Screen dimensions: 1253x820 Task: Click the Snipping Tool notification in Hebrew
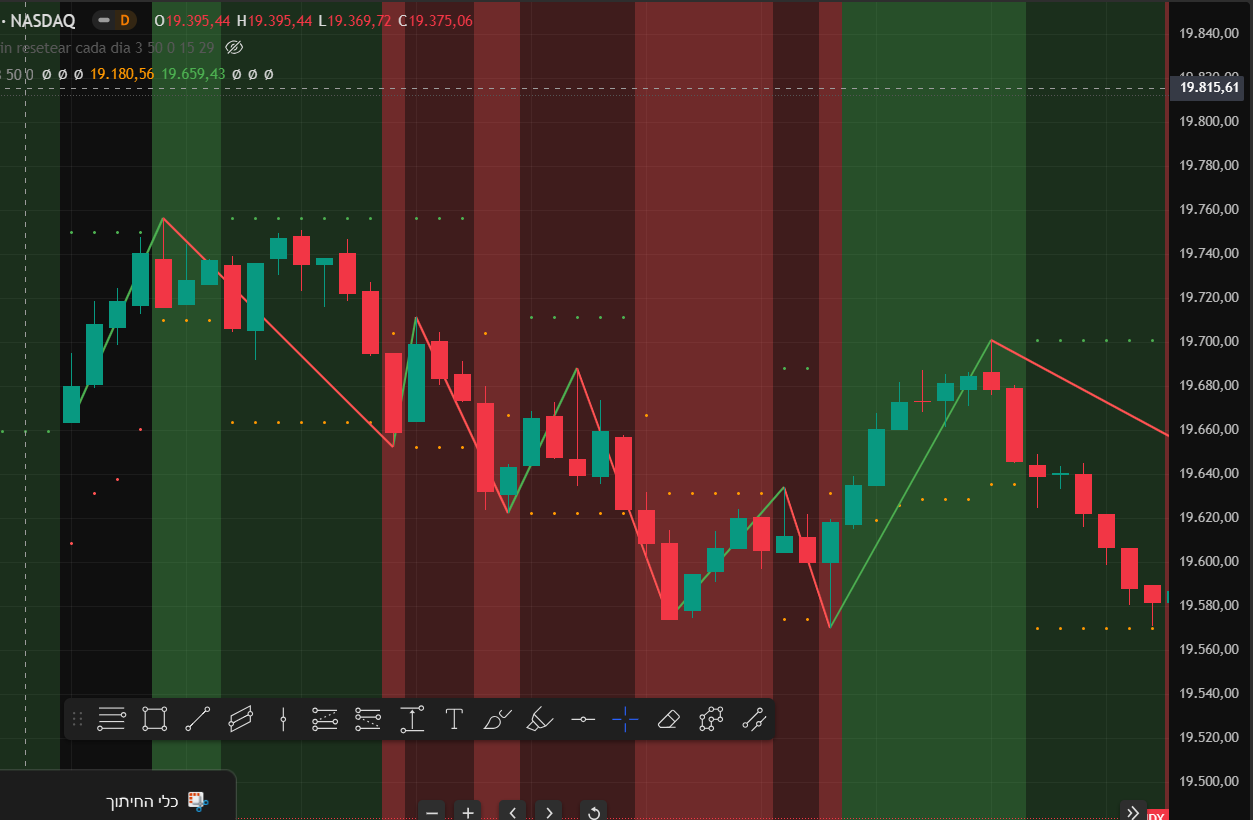pos(118,795)
